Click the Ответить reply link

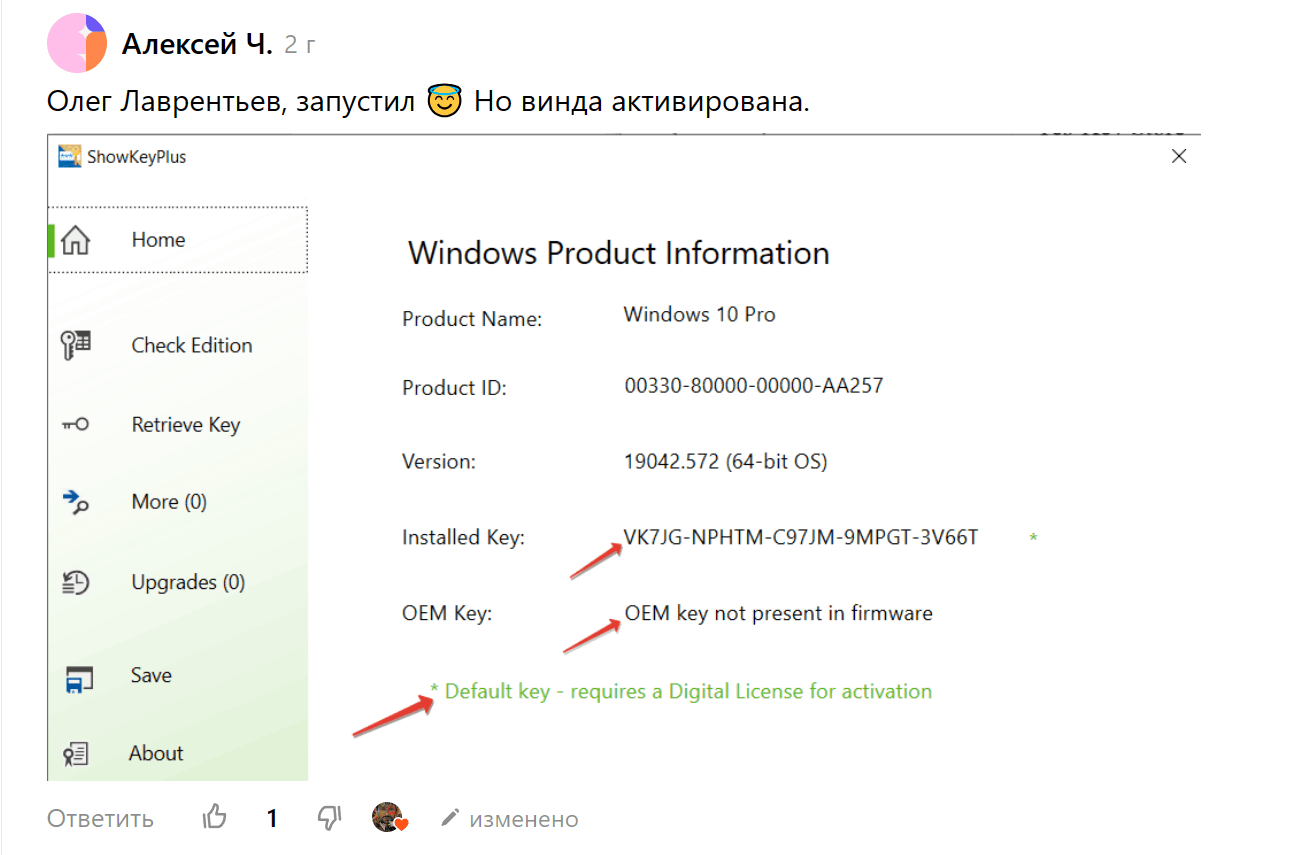[100, 819]
